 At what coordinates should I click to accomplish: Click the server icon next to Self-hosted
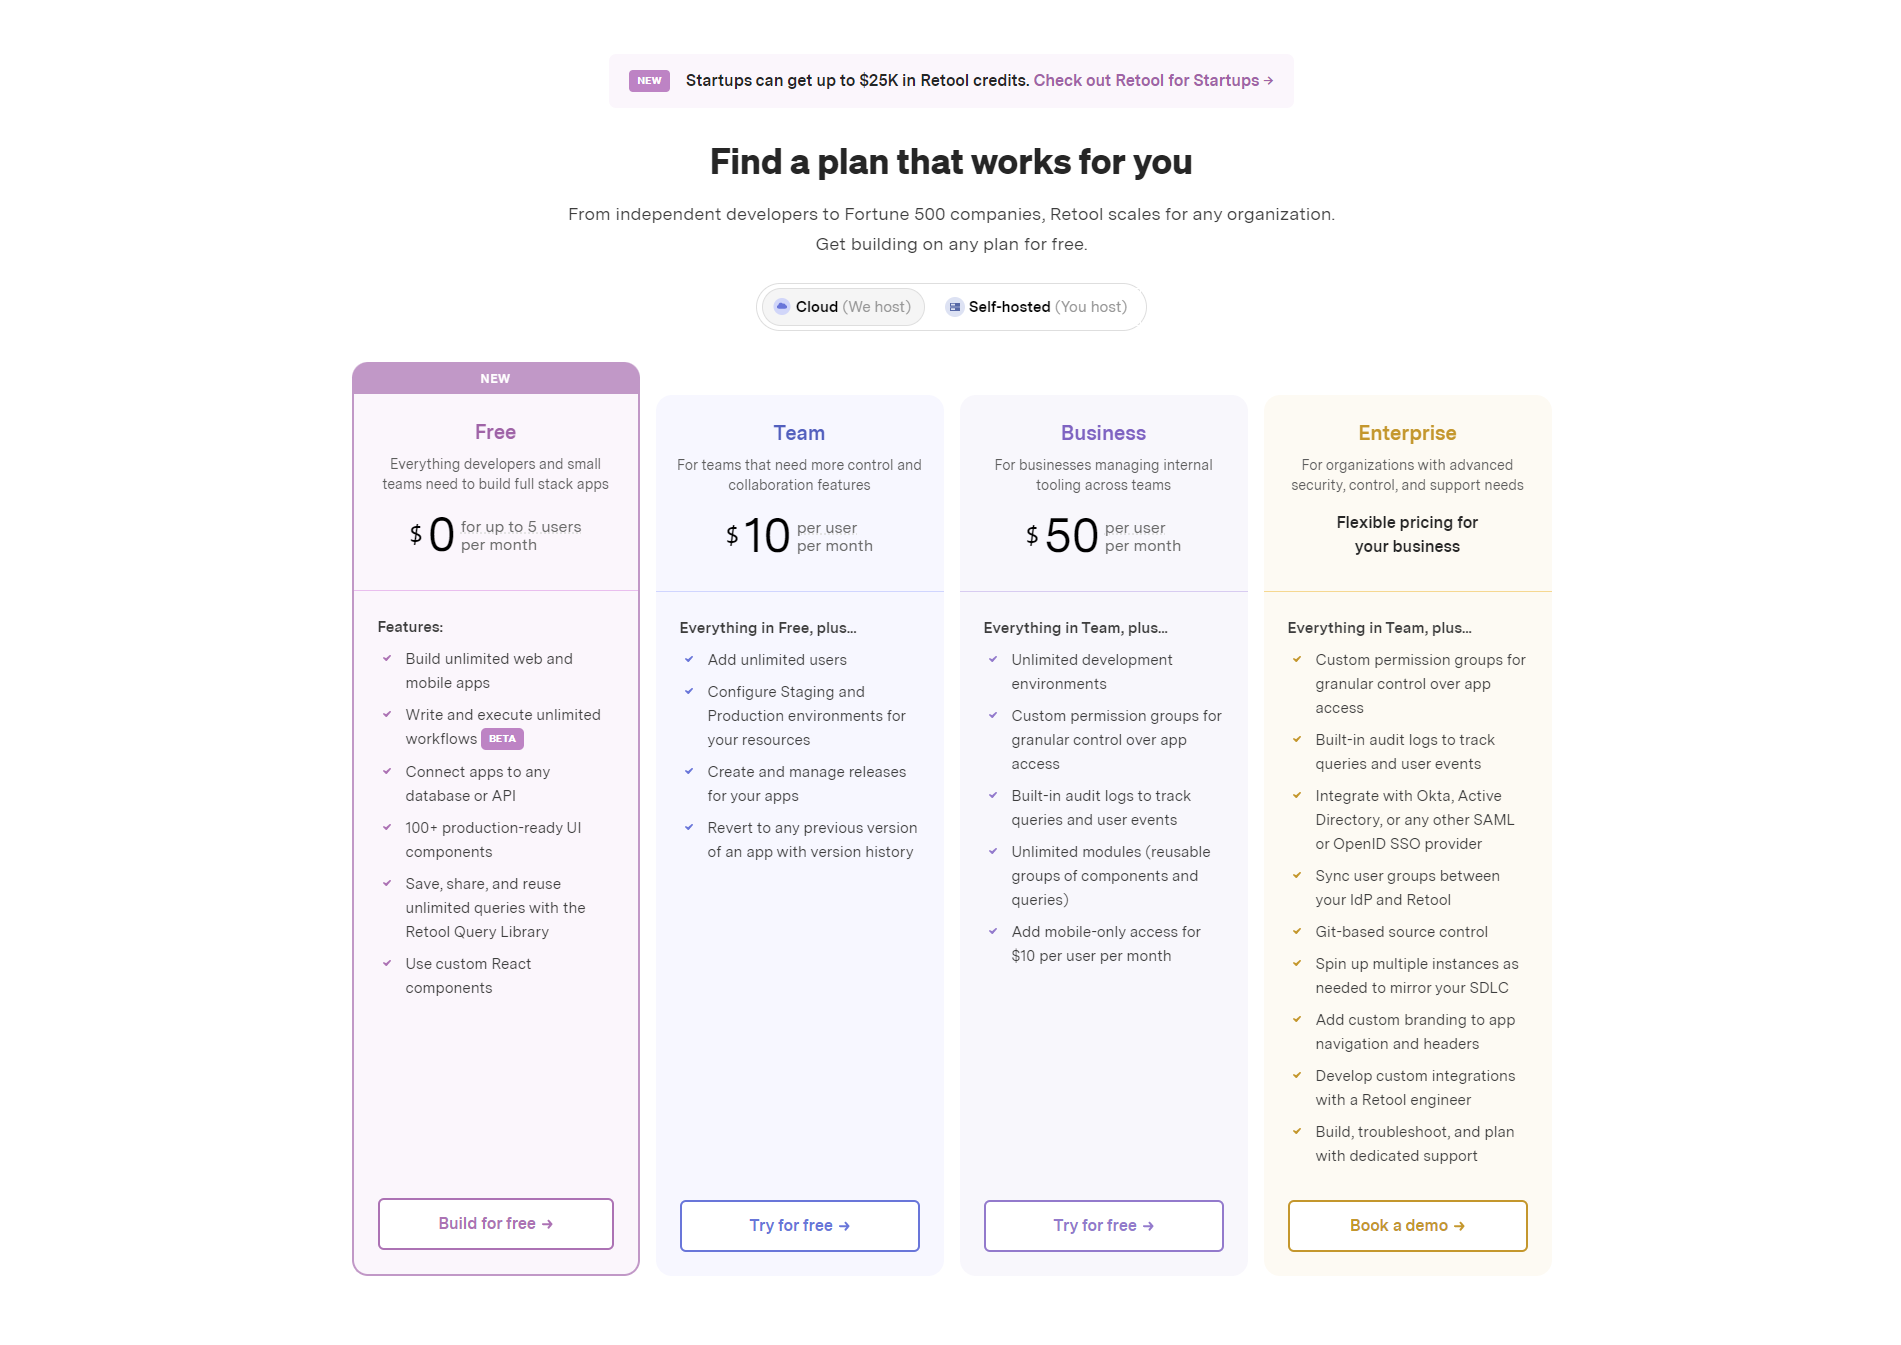coord(955,307)
